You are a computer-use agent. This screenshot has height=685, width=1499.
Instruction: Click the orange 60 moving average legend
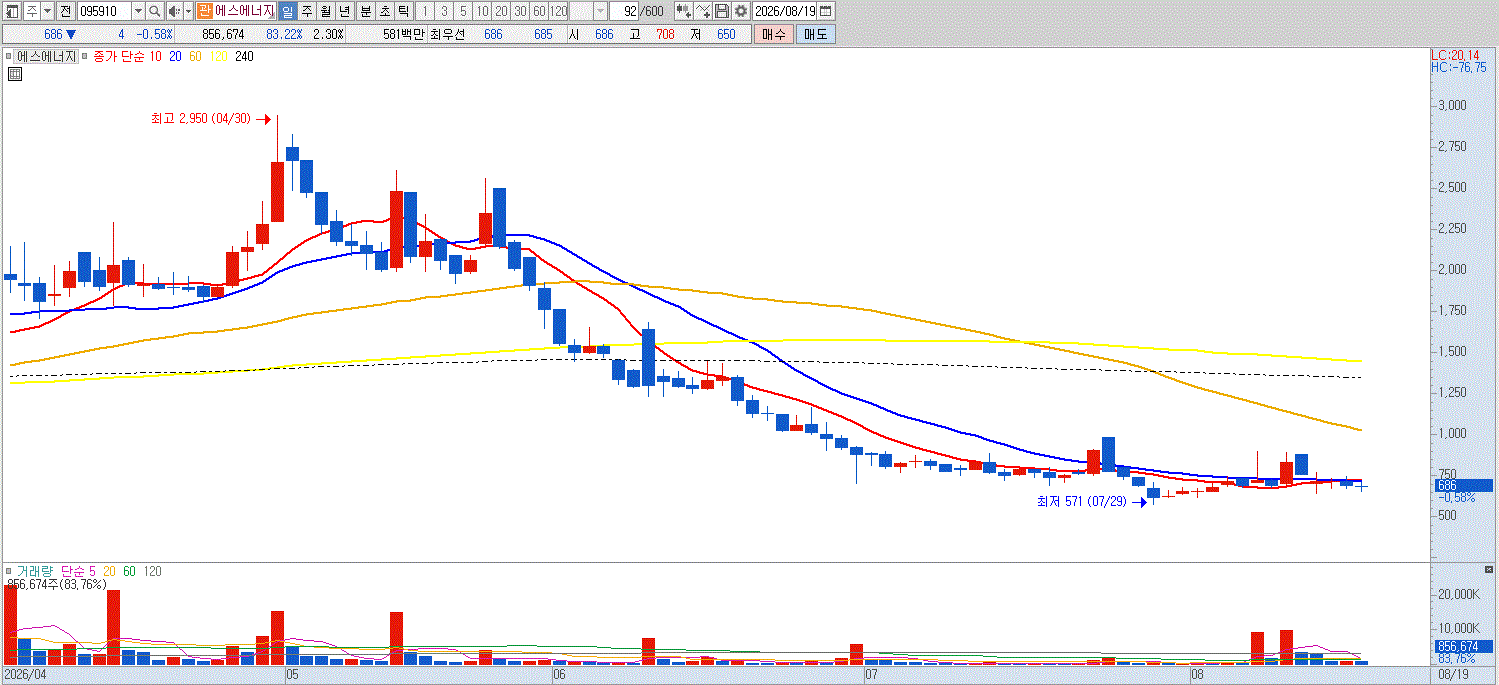click(x=194, y=57)
